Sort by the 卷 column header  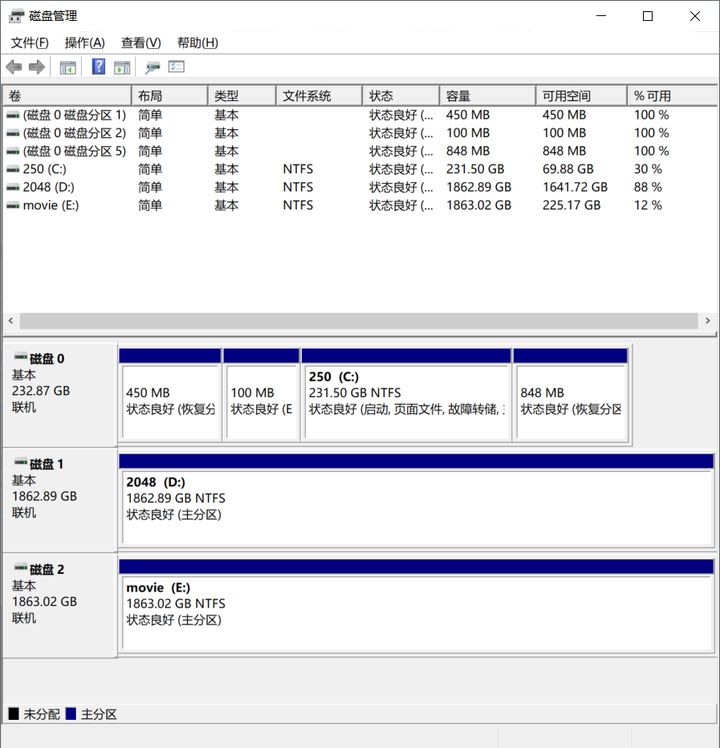(67, 96)
